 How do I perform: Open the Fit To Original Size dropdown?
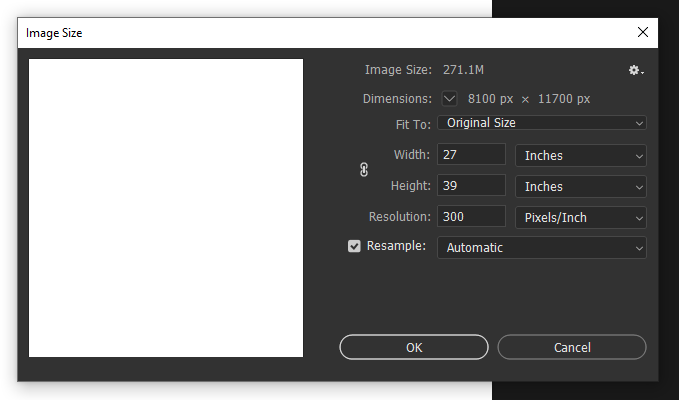pos(542,123)
